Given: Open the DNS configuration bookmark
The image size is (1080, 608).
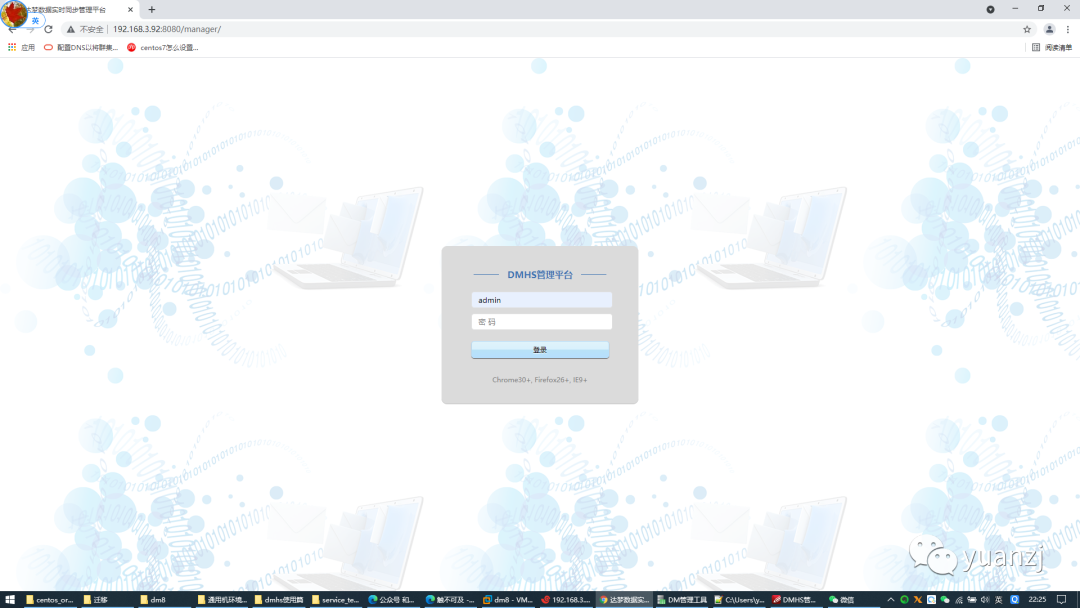Looking at the screenshot, I should click(x=81, y=48).
